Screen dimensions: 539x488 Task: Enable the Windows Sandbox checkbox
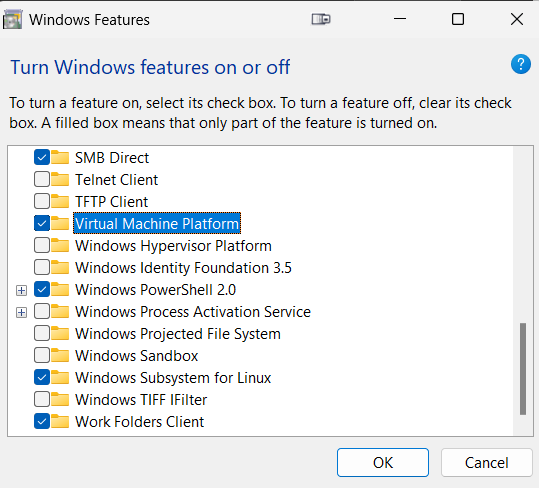click(42, 356)
